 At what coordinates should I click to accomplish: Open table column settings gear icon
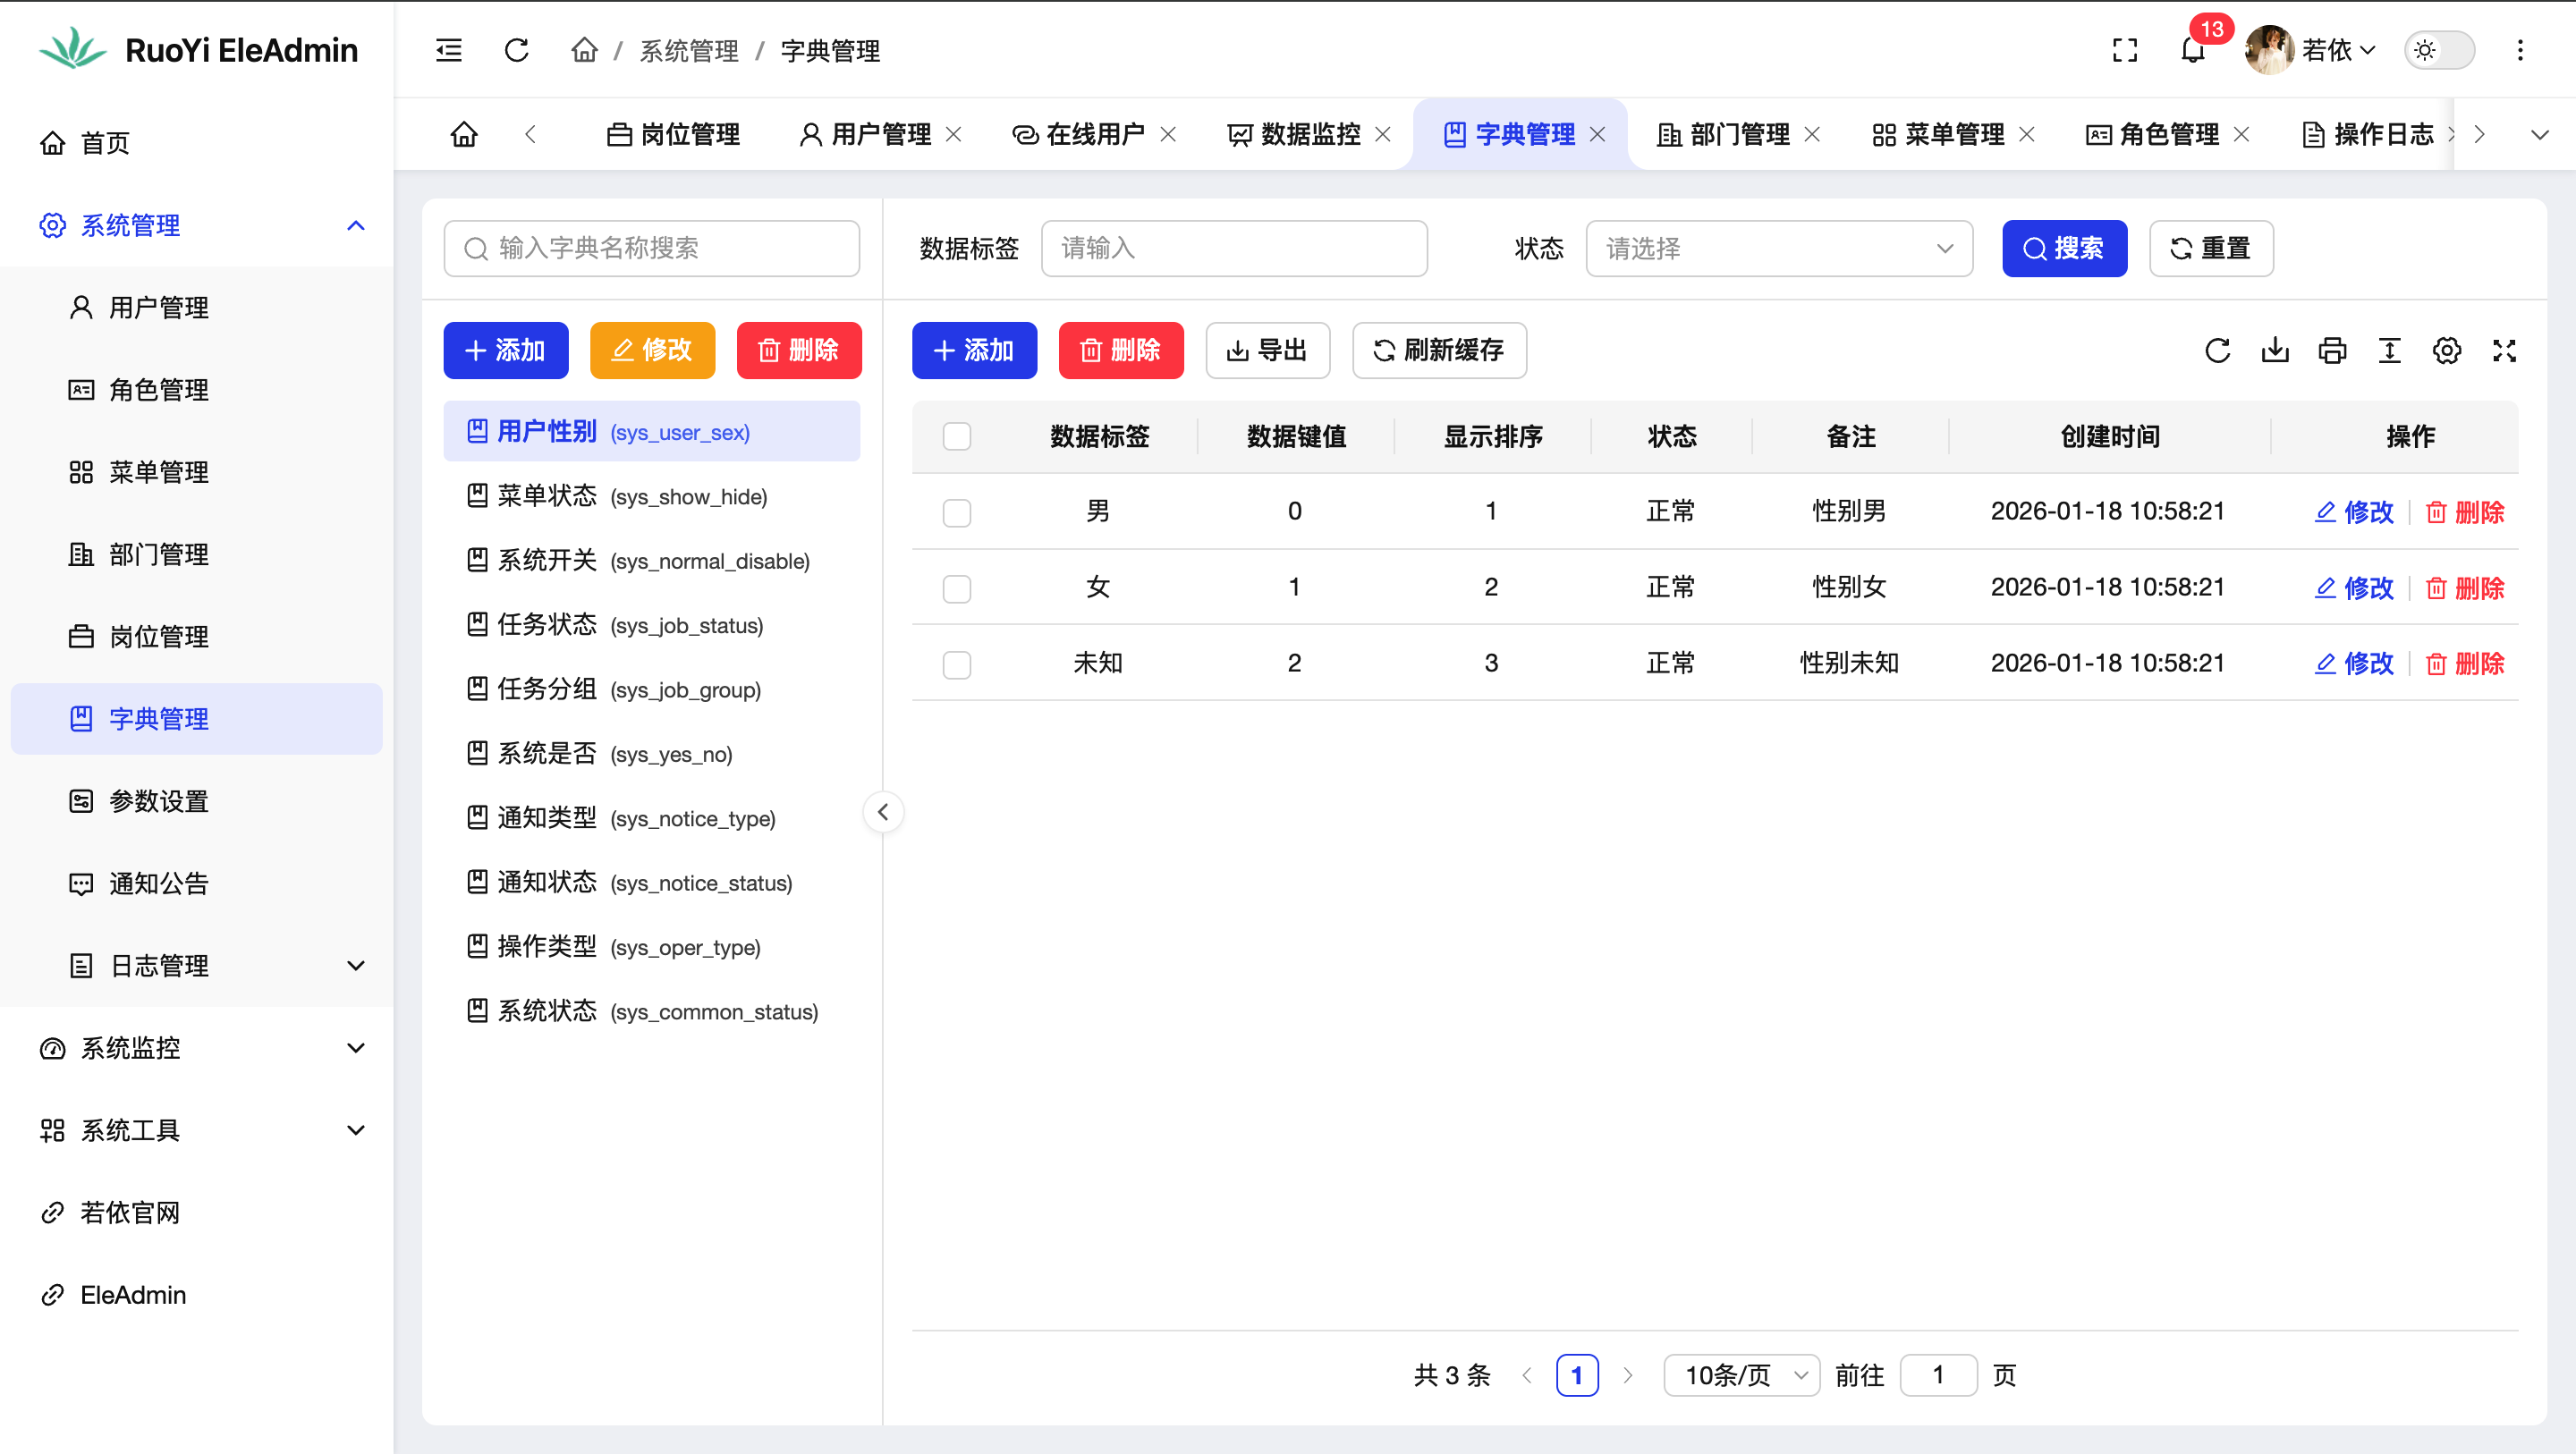point(2446,350)
